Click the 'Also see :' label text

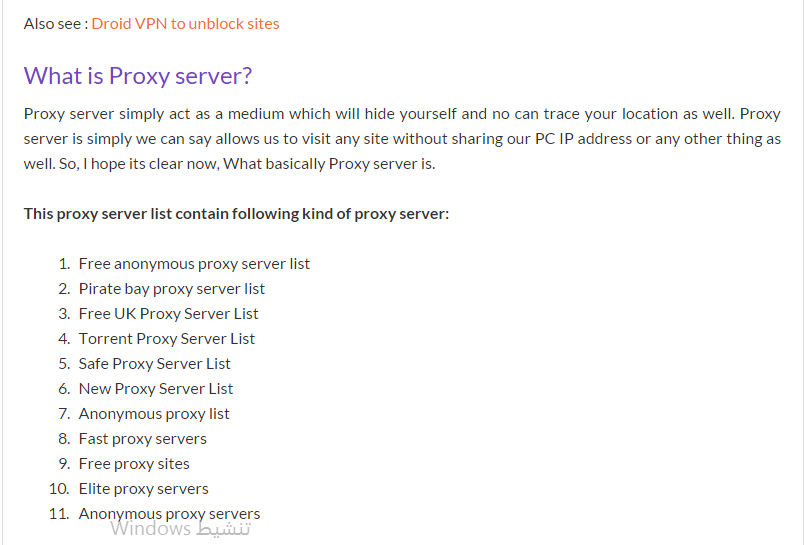click(x=56, y=24)
